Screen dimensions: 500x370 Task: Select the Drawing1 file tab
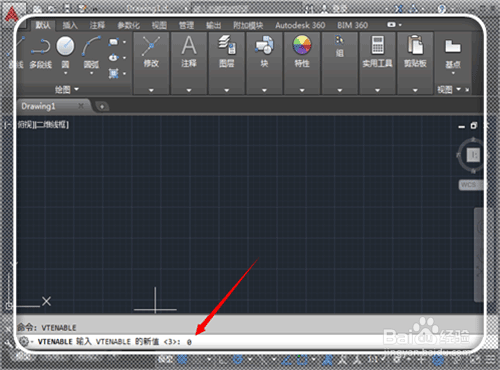pyautogui.click(x=53, y=106)
